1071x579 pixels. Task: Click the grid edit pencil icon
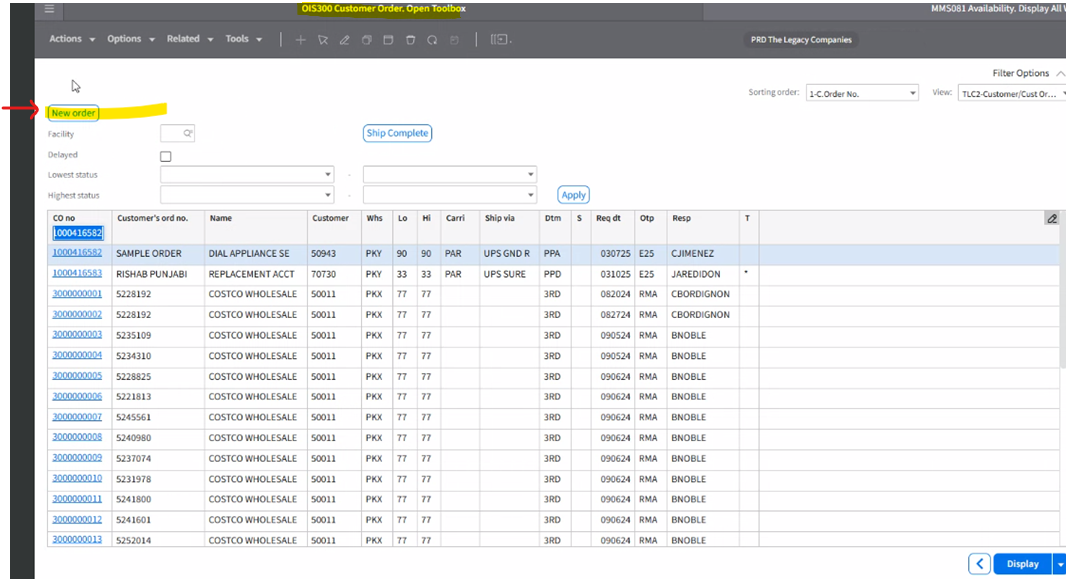click(1052, 218)
